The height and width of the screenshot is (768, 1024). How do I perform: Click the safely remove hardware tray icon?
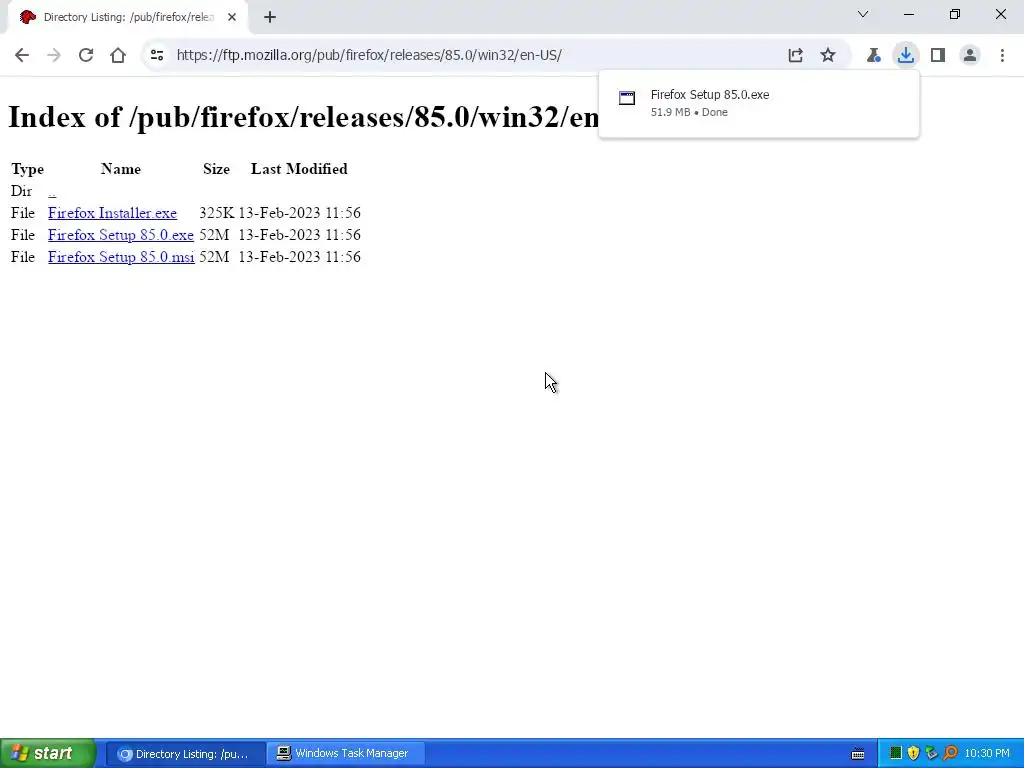click(931, 753)
